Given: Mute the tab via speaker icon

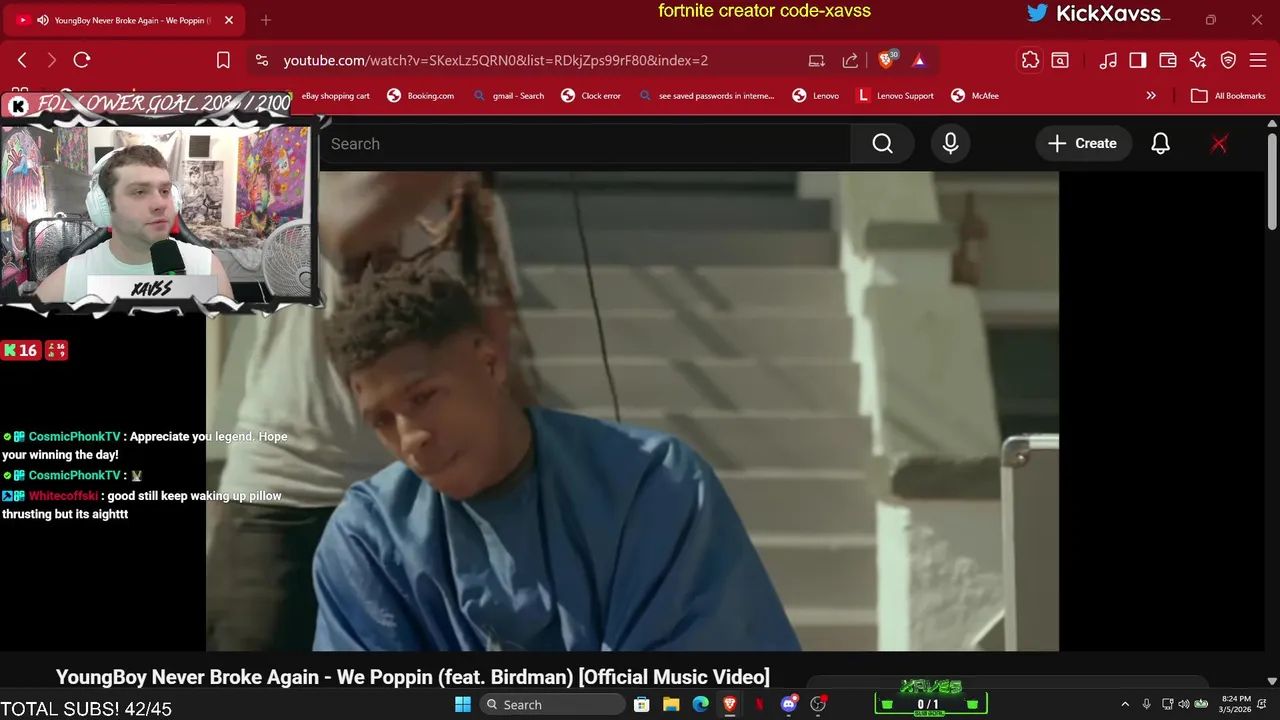Looking at the screenshot, I should point(43,20).
